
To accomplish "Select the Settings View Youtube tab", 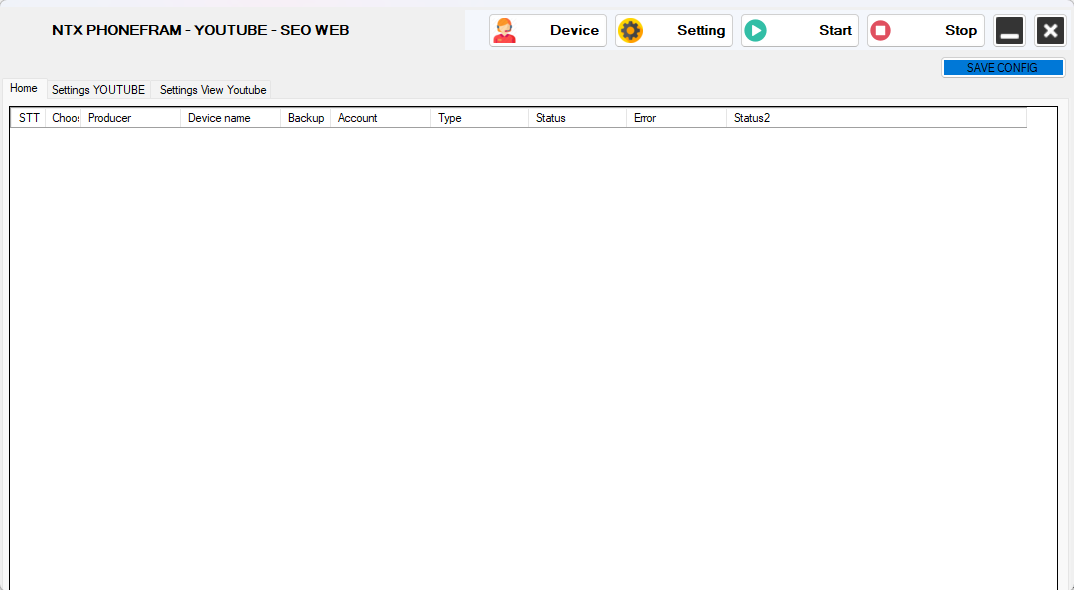I will click(213, 90).
